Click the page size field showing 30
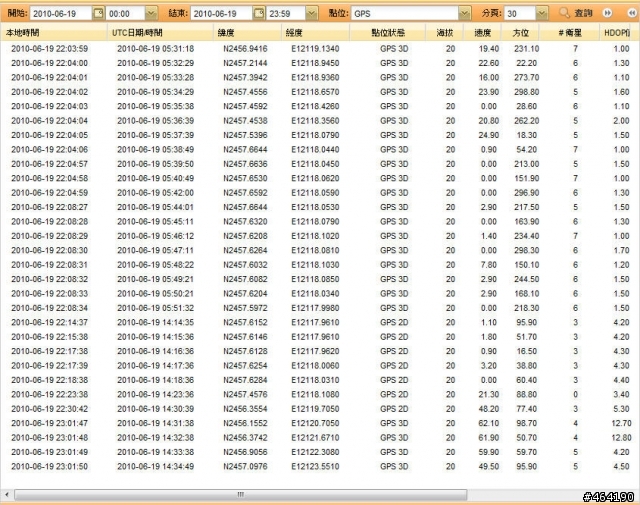Viewport: 640px width, 505px height. pos(520,13)
